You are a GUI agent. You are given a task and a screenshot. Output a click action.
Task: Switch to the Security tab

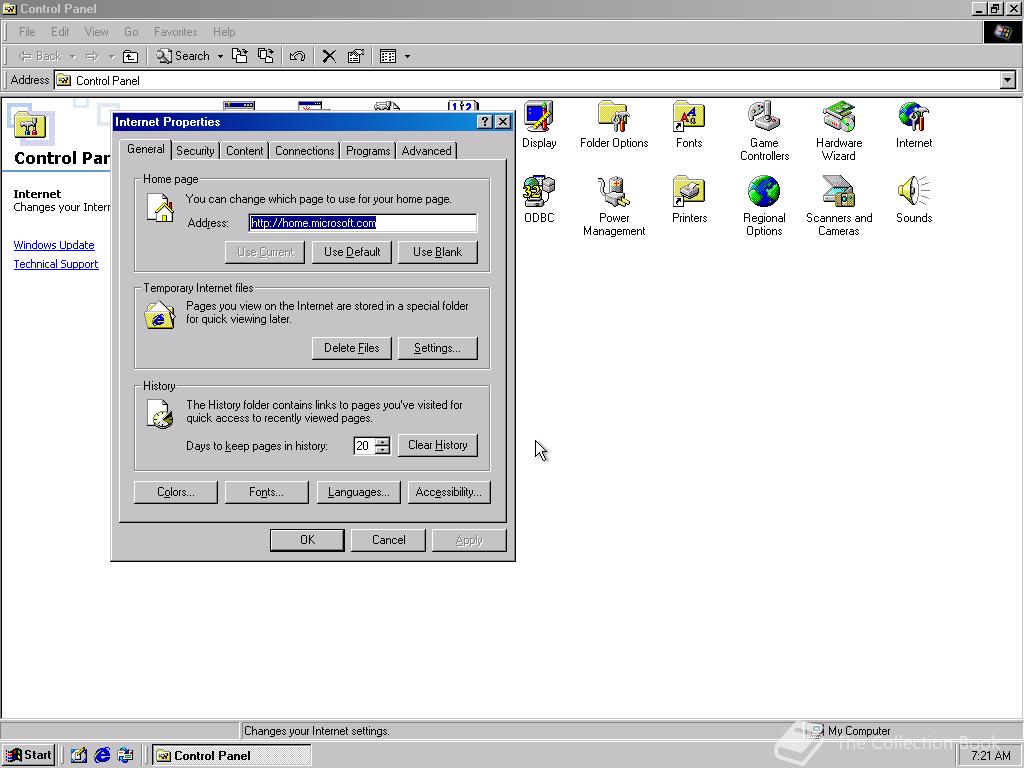[x=195, y=151]
